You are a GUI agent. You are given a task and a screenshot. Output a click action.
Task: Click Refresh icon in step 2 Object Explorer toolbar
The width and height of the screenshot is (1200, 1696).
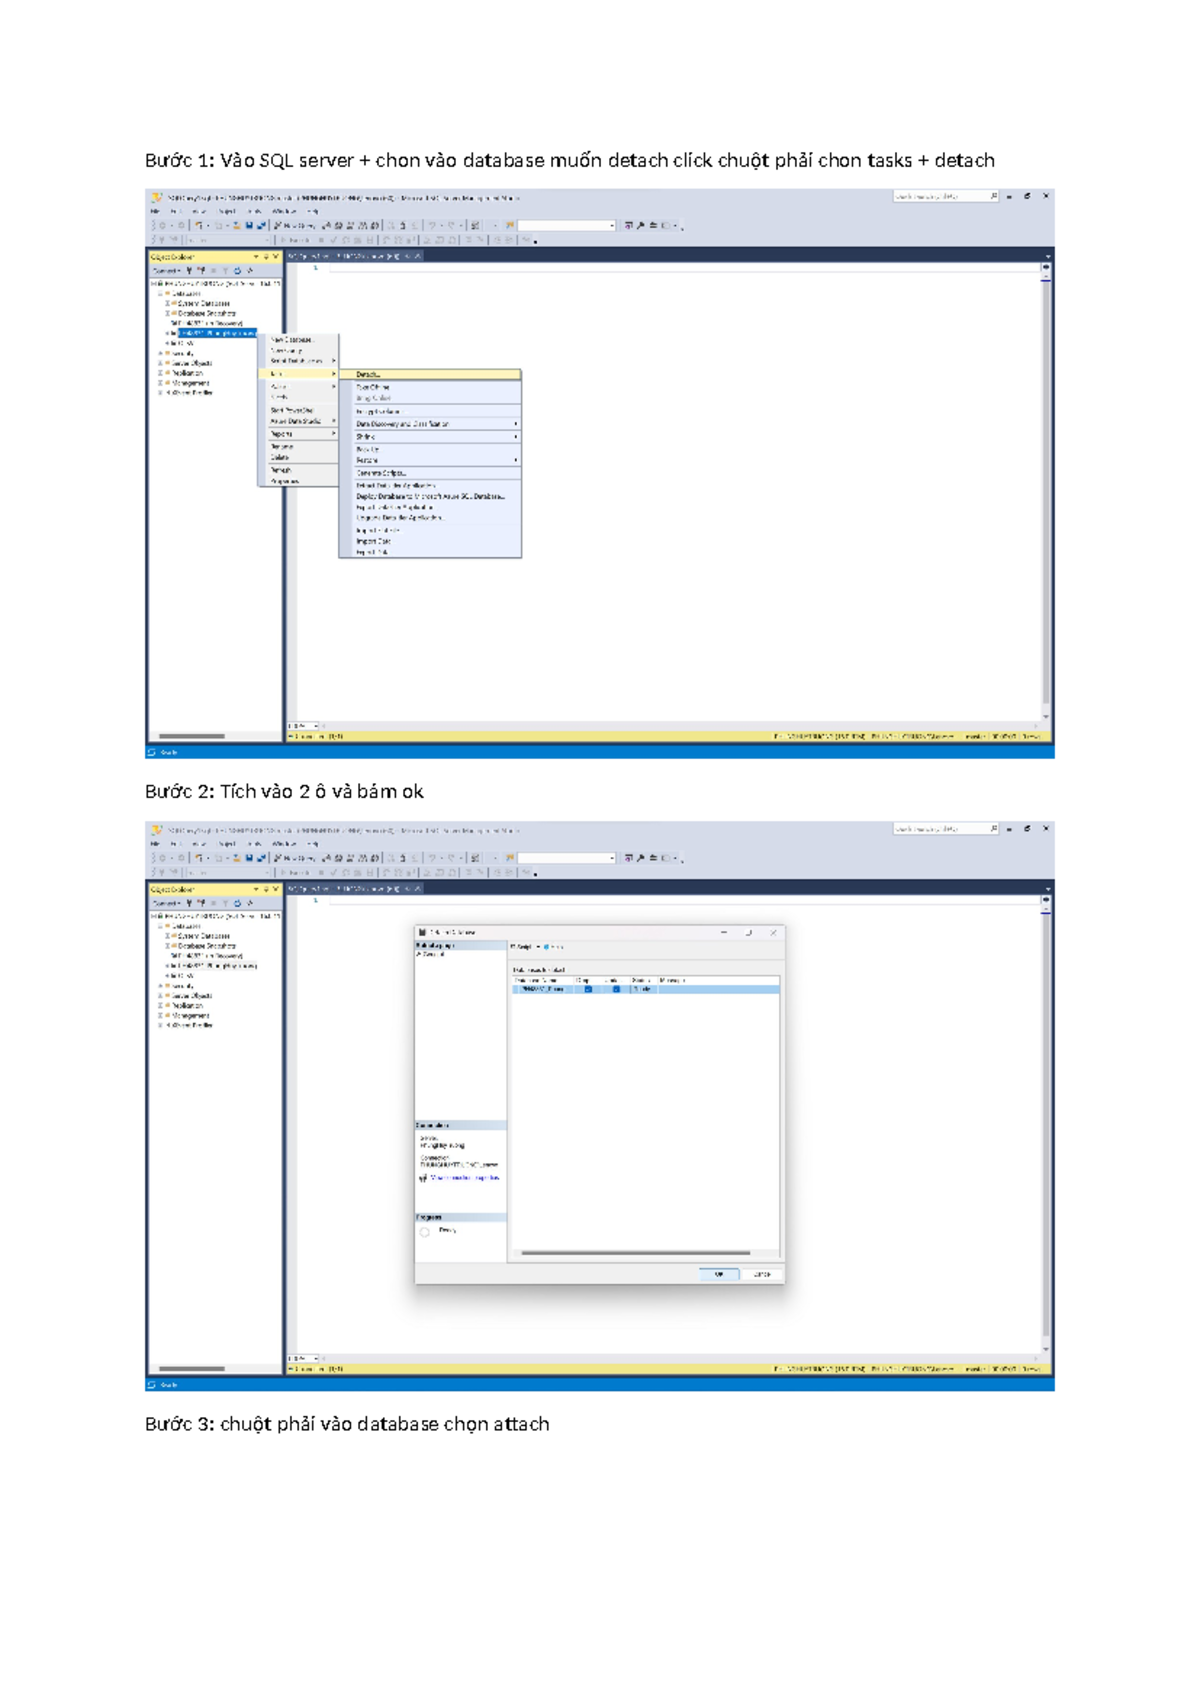[238, 903]
